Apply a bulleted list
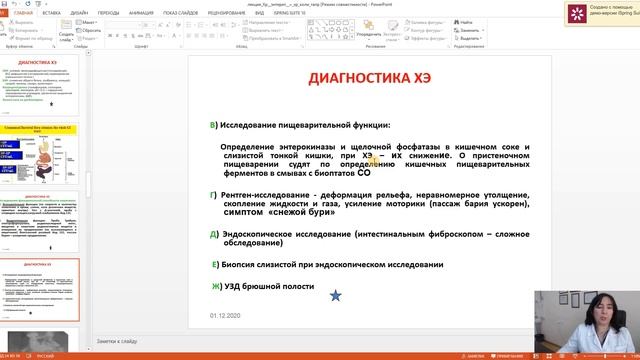Image resolution: width=640 pixels, height=360 pixels. click(x=190, y=25)
